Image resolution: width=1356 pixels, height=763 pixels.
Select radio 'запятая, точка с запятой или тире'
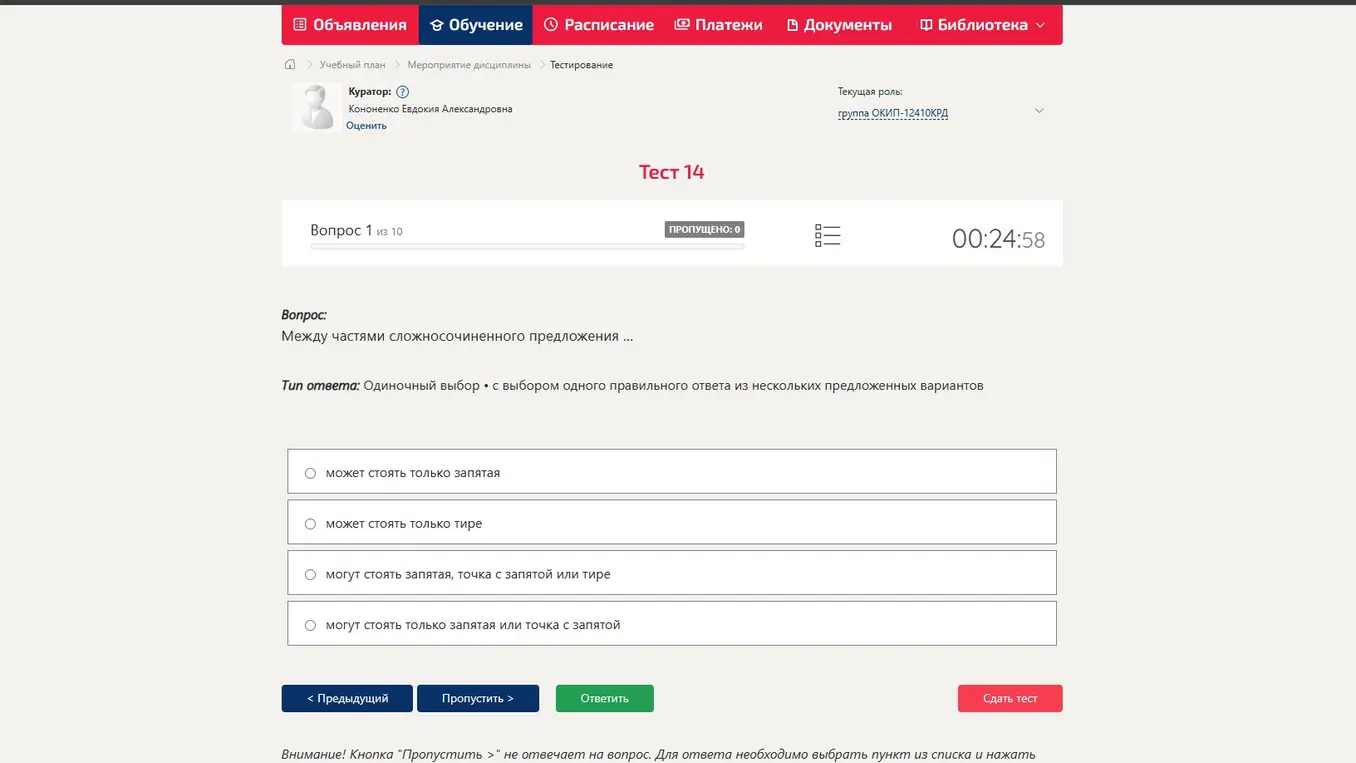(310, 575)
